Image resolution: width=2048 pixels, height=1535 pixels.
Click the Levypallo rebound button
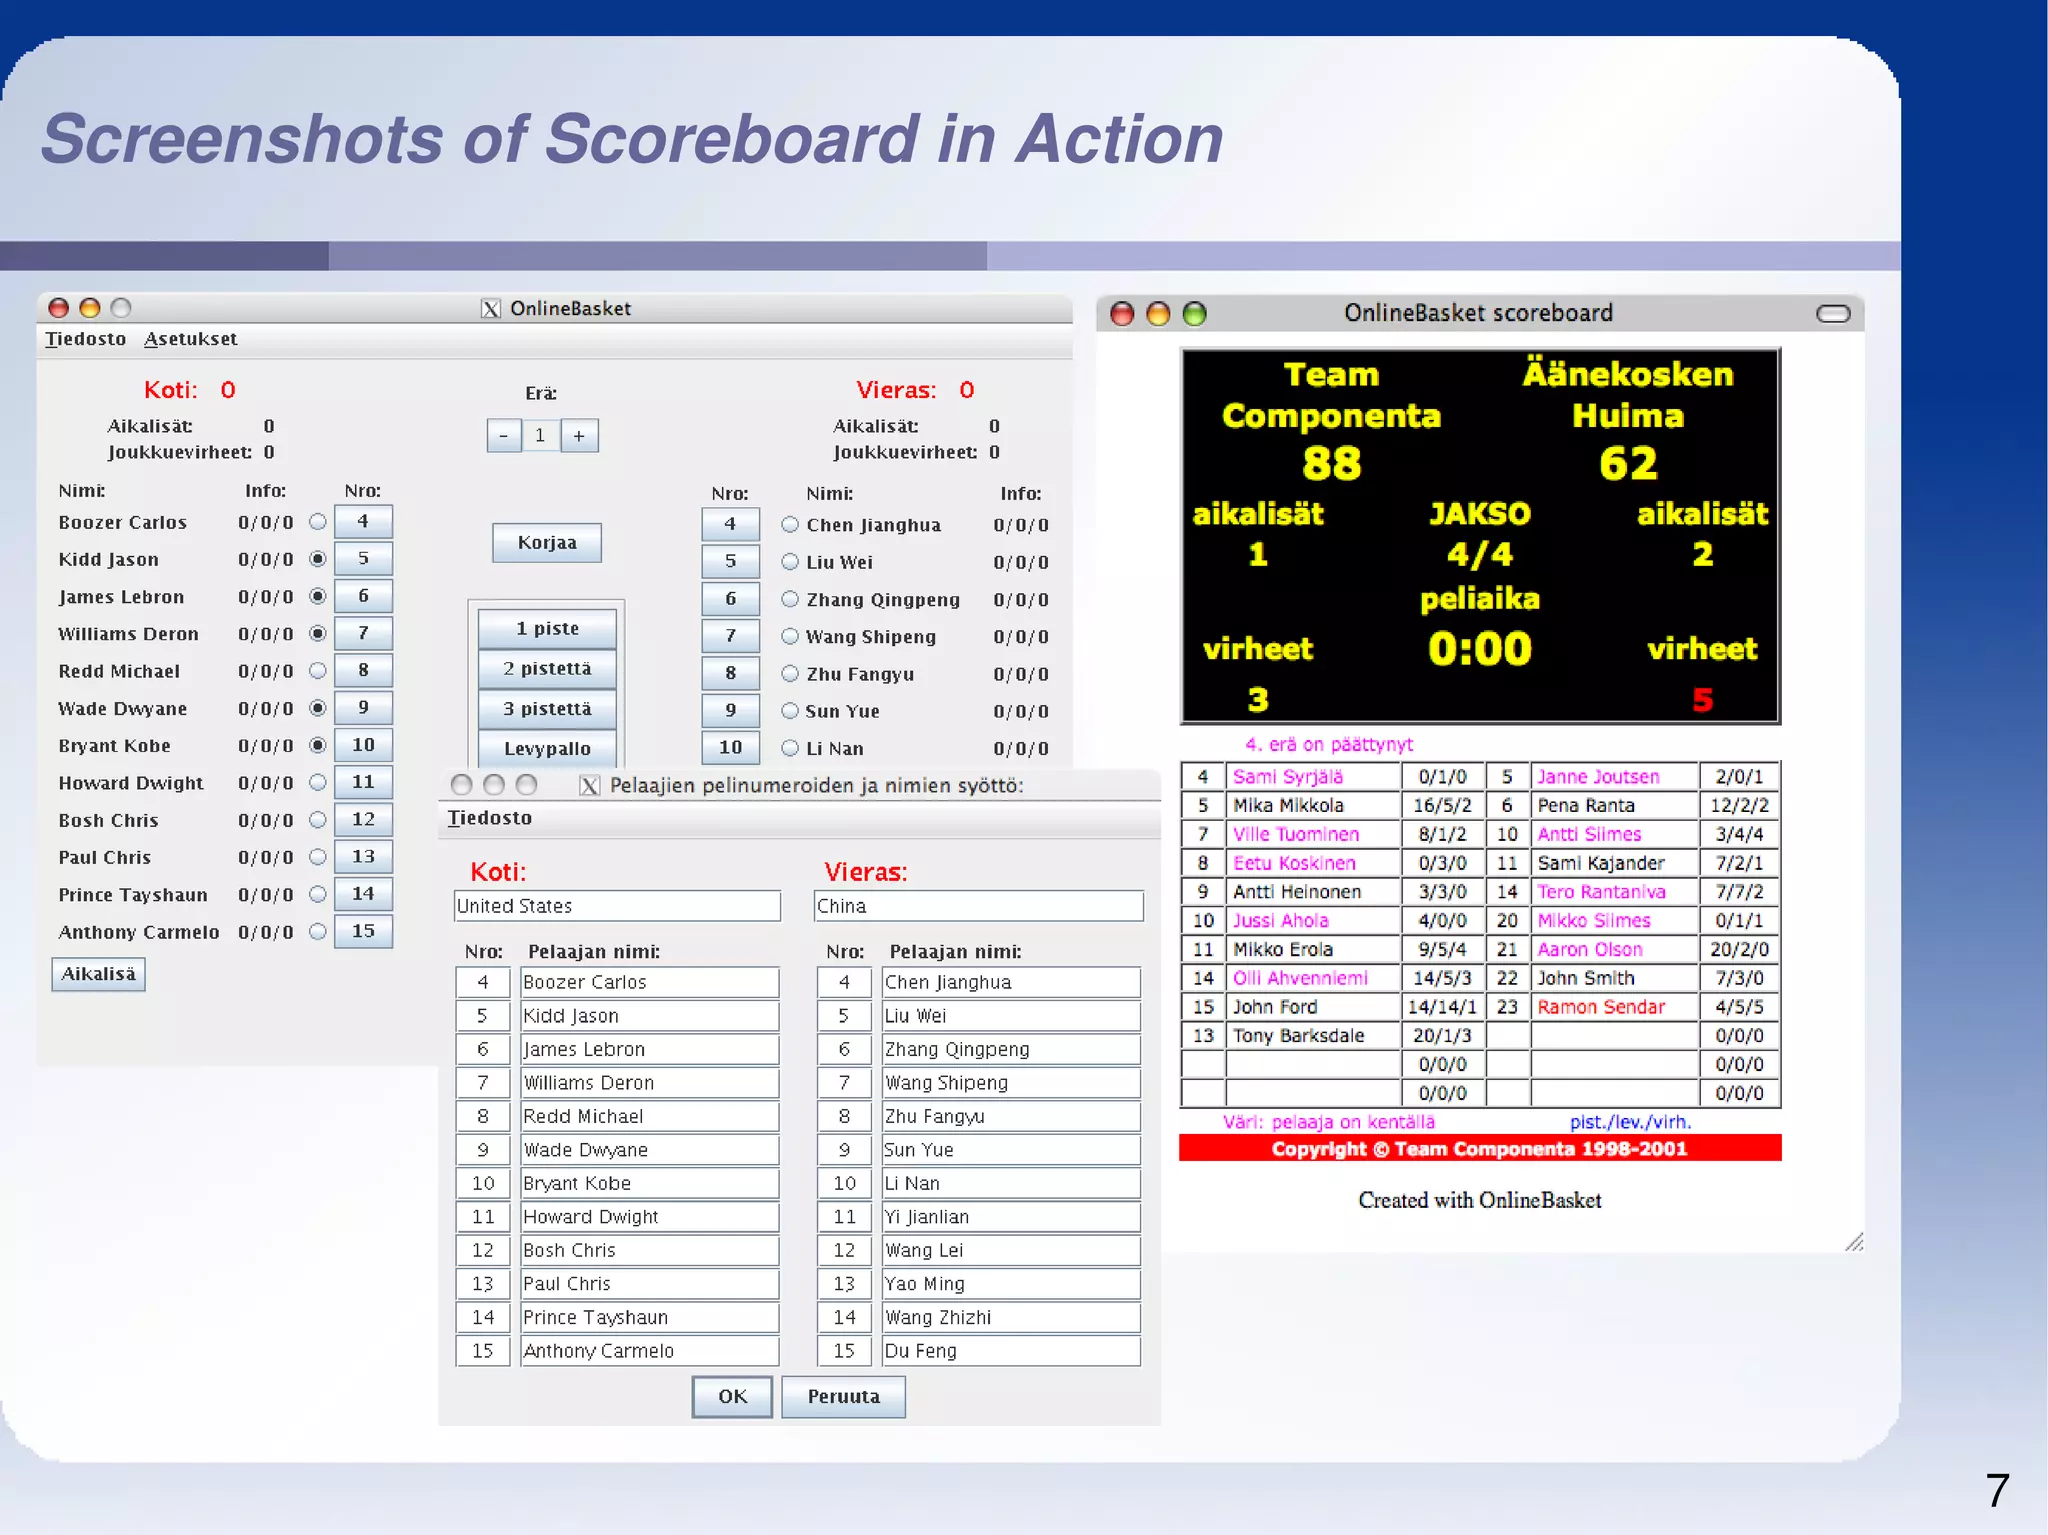(547, 748)
